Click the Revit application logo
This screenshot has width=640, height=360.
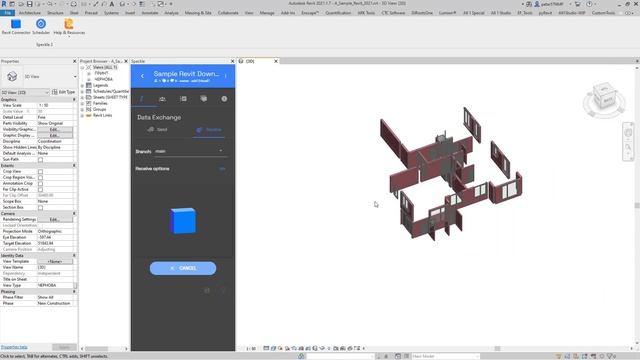[4, 4]
